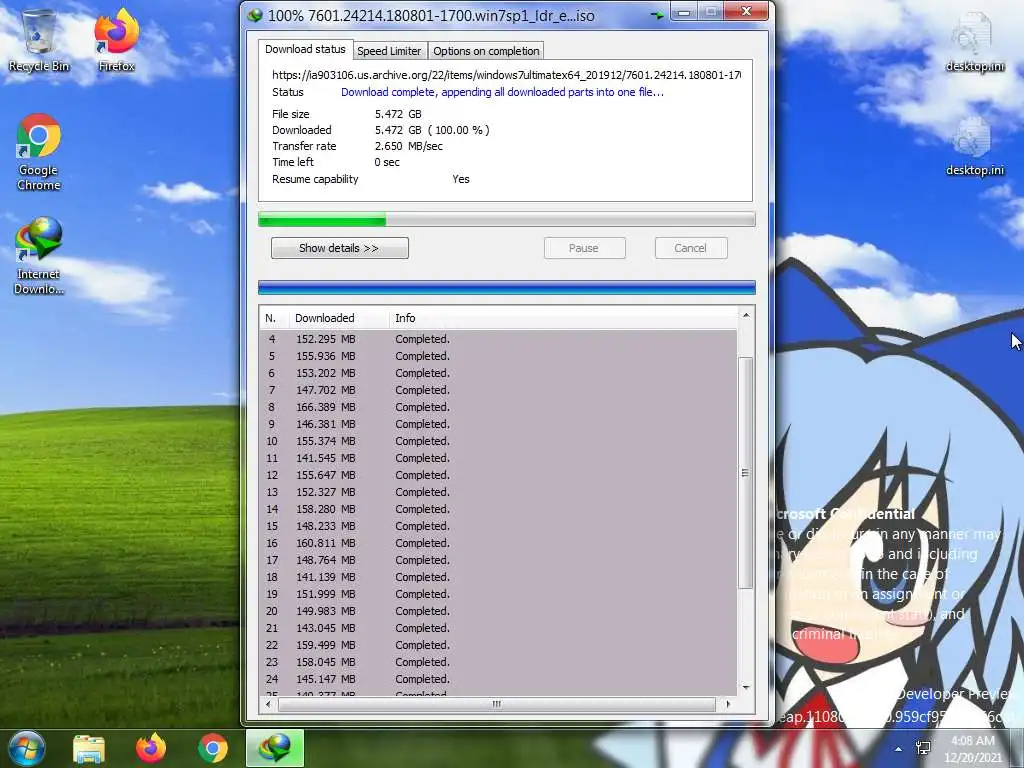Click horizontal scrollbar right arrow
The image size is (1024, 768).
click(x=728, y=704)
